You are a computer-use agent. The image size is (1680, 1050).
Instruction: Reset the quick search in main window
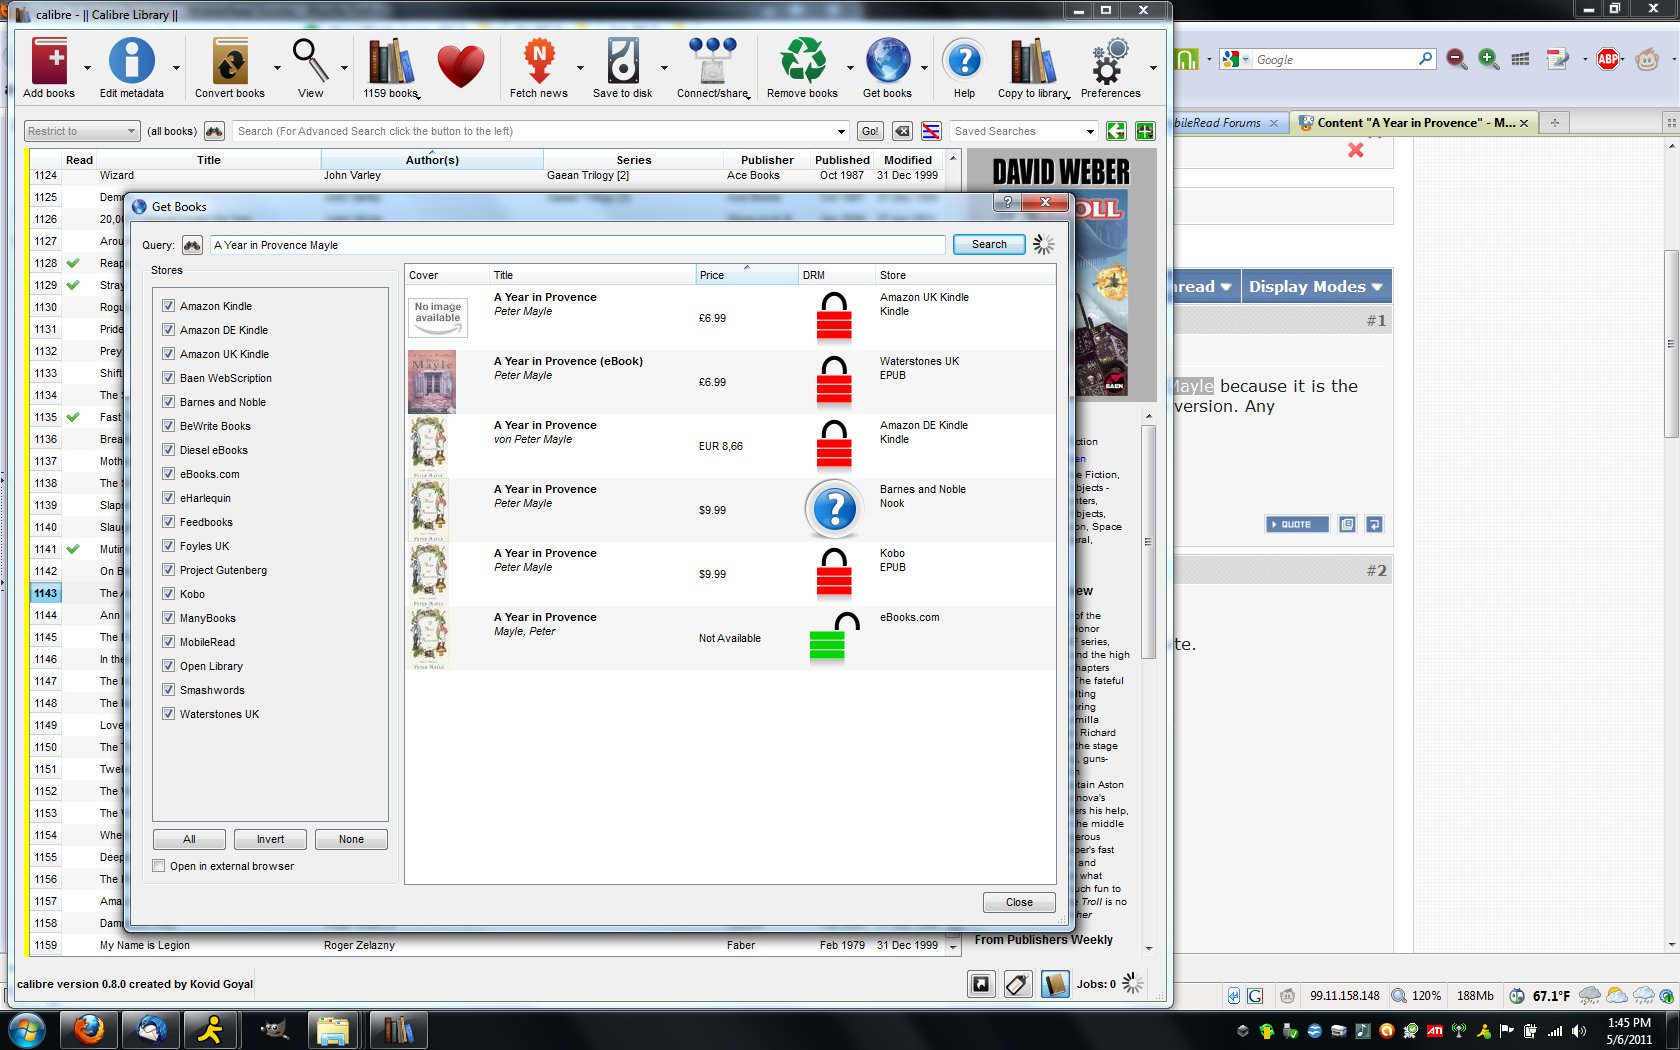pos(902,131)
